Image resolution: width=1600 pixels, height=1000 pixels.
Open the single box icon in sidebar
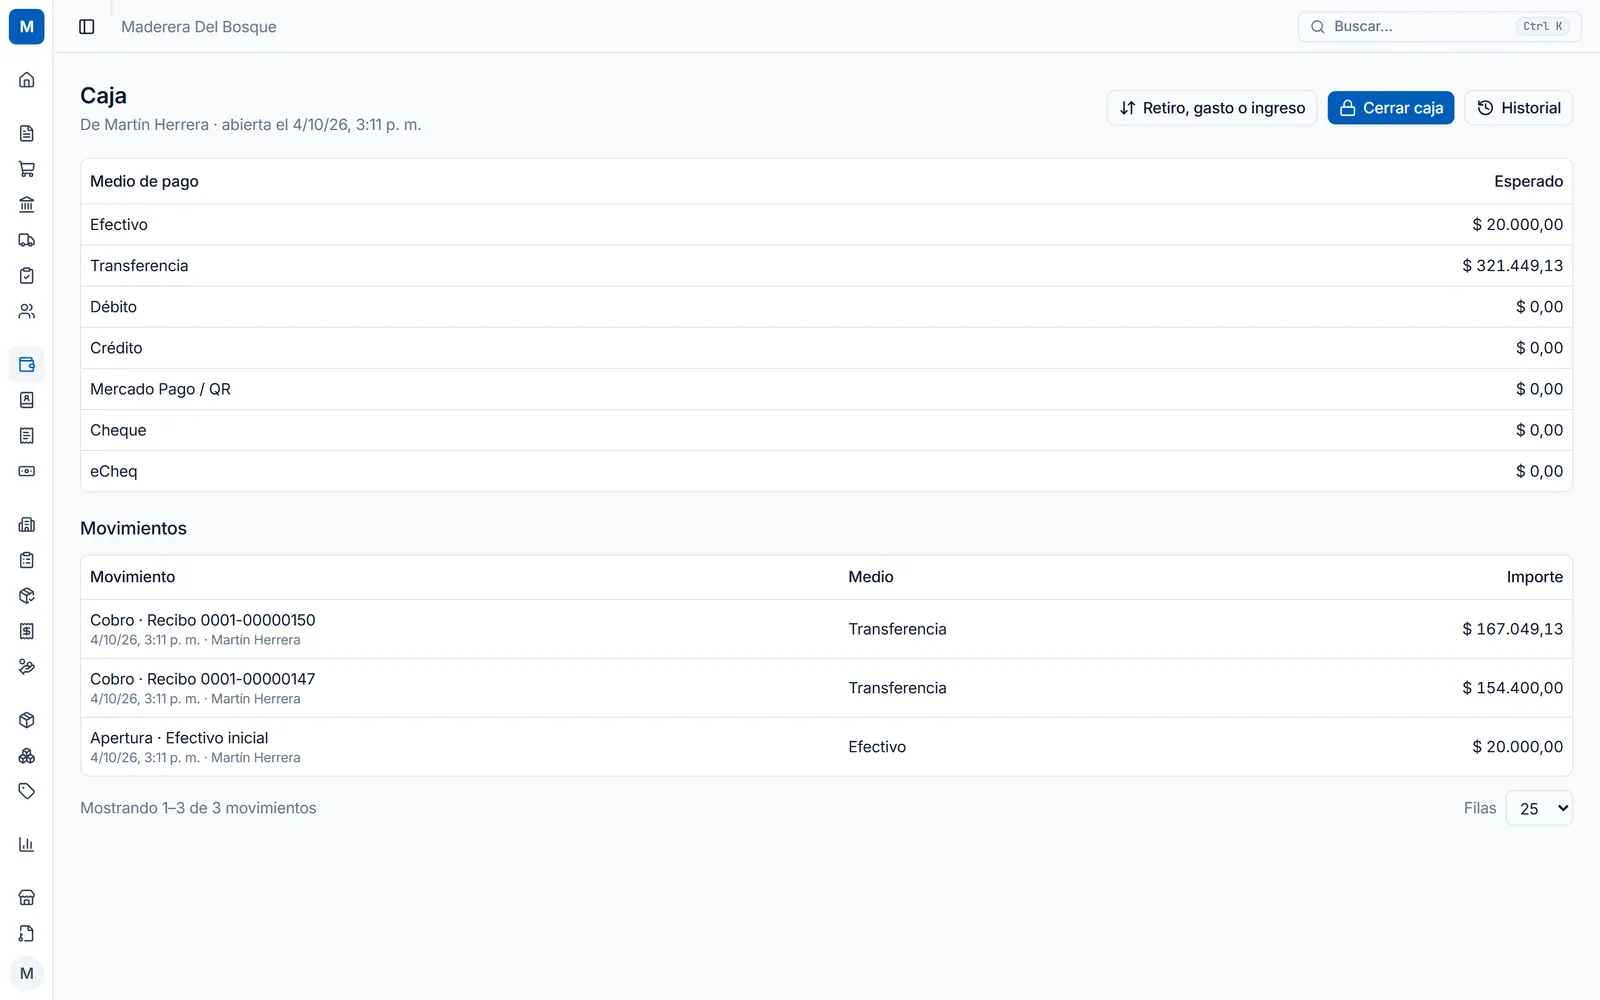(27, 720)
